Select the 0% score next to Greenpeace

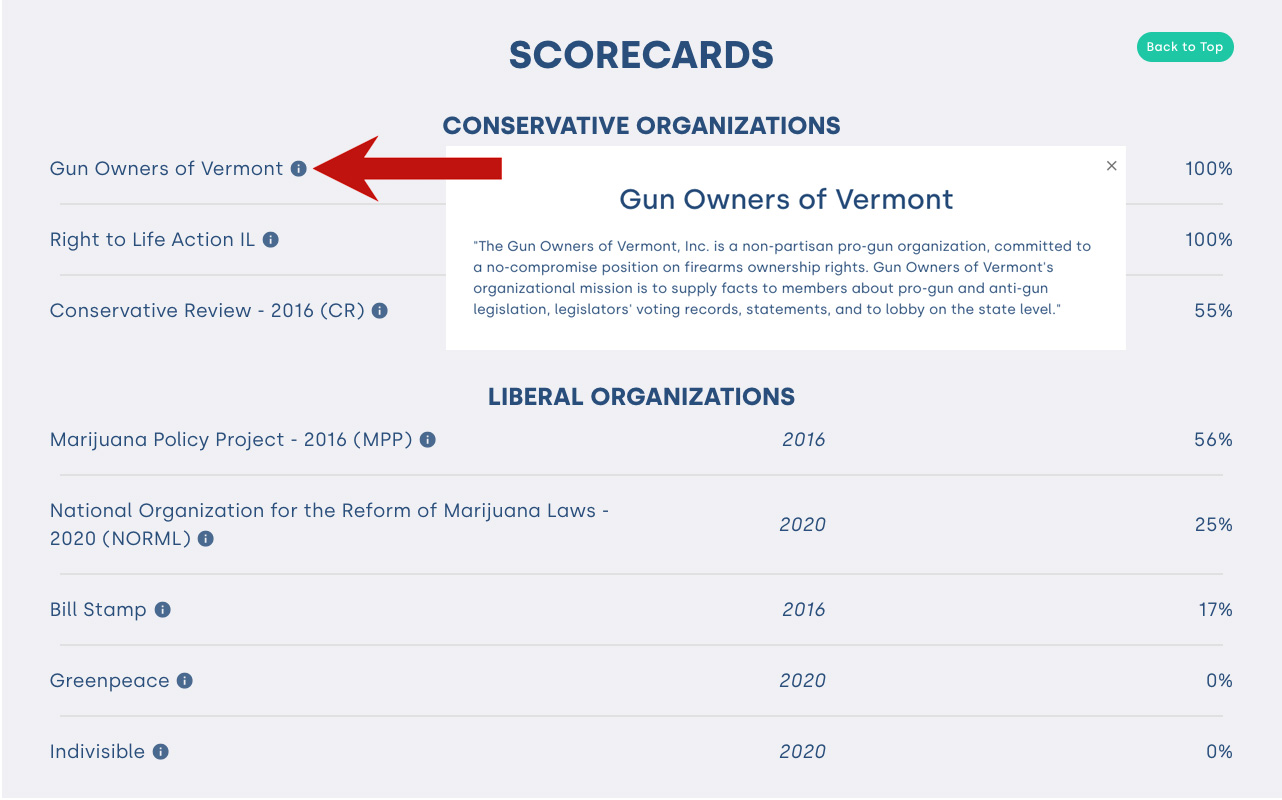[1220, 681]
